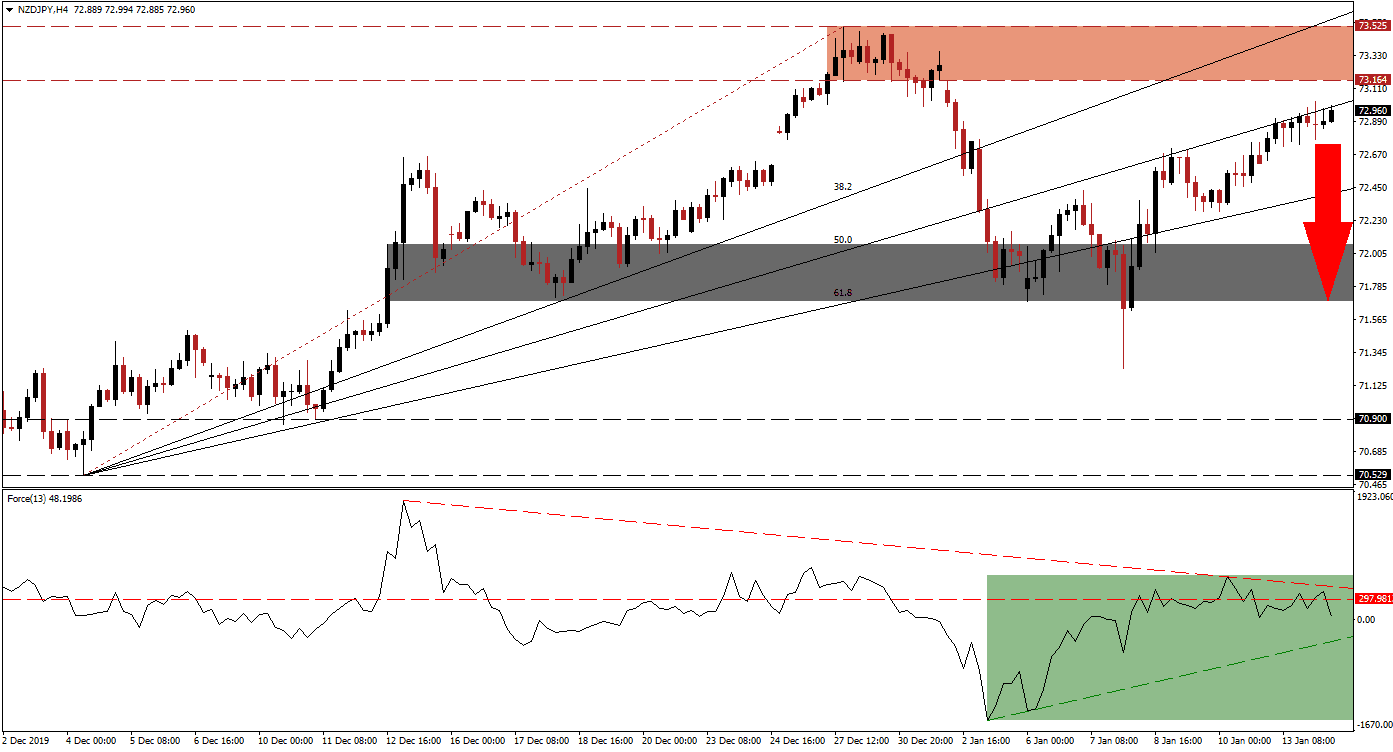Click the 6 Dec 16:00 time label
This screenshot has width=1393, height=752.
219,741
